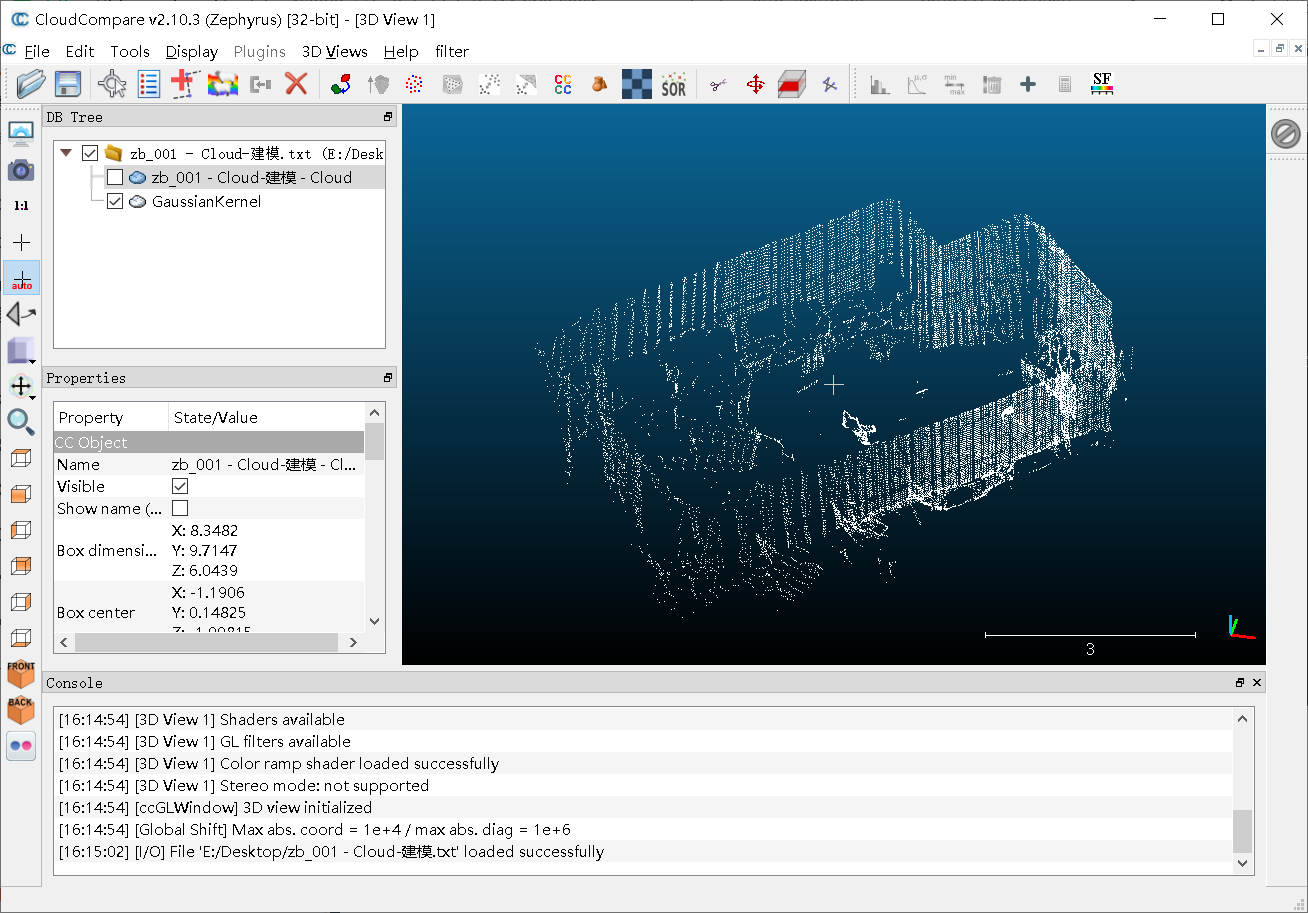
Task: Select zb_001 - Cloud-建模 - Cloud tree item
Action: coord(252,177)
